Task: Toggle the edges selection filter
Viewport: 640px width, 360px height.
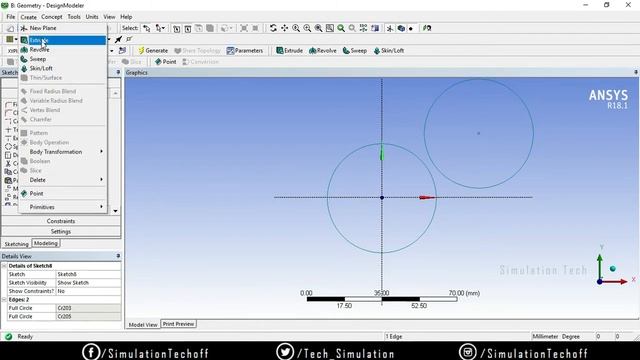Action: click(x=188, y=28)
